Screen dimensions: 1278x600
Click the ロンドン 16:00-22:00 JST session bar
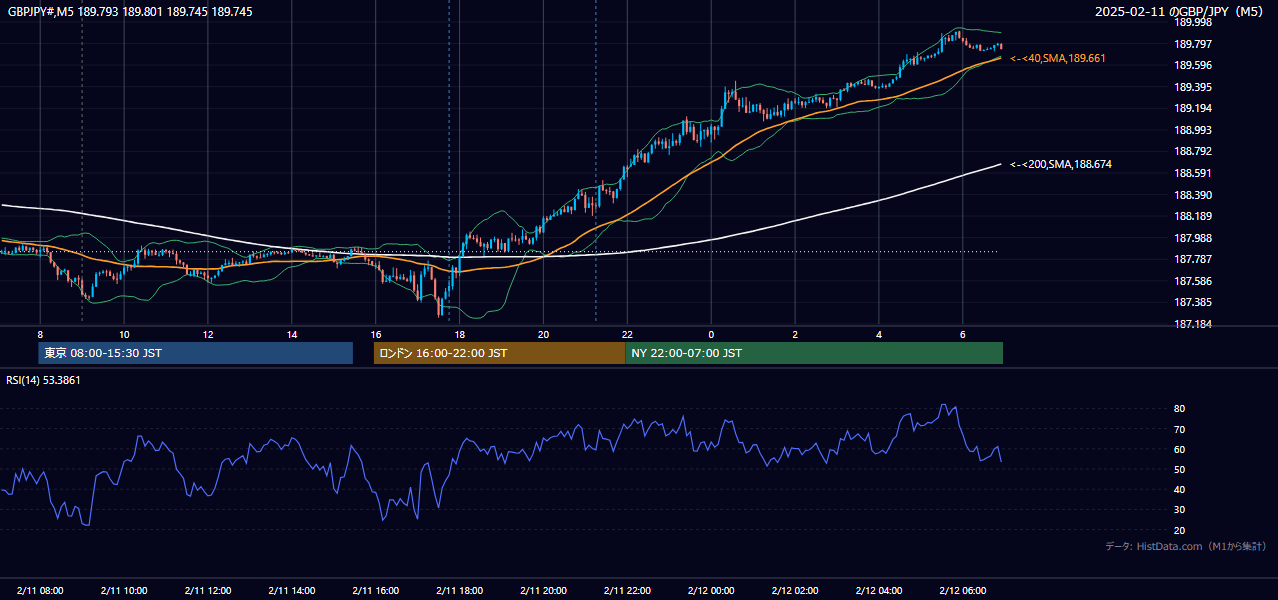click(499, 353)
